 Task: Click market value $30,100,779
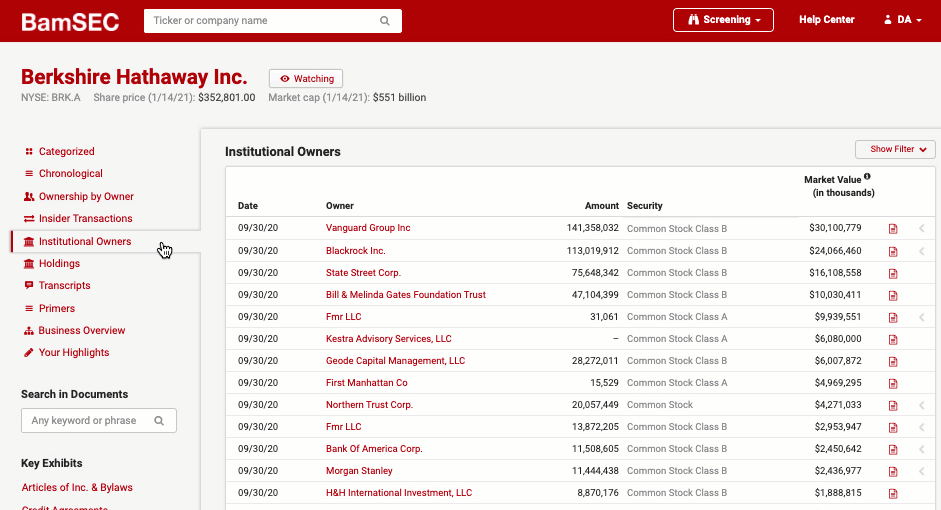point(835,228)
